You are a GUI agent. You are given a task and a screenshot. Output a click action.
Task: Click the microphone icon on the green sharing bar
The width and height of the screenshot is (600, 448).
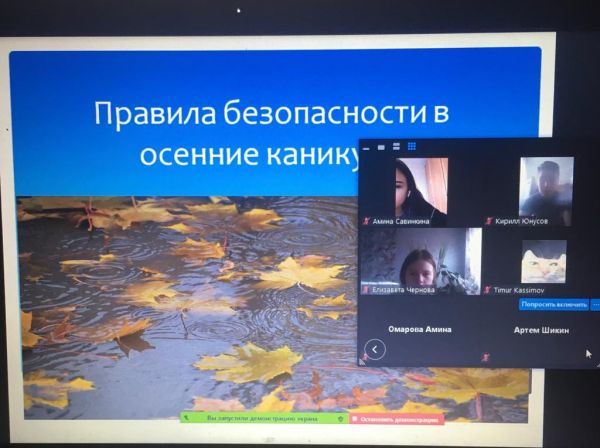(187, 418)
